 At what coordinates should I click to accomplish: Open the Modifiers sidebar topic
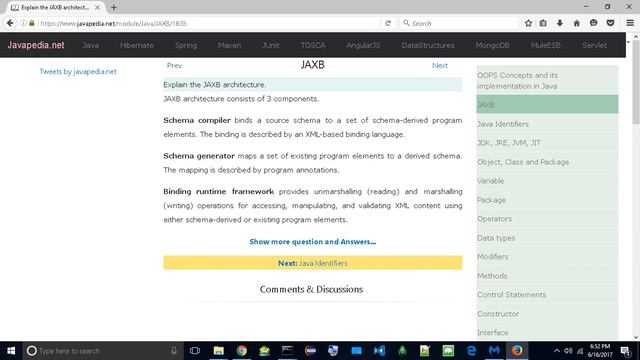tap(547, 256)
